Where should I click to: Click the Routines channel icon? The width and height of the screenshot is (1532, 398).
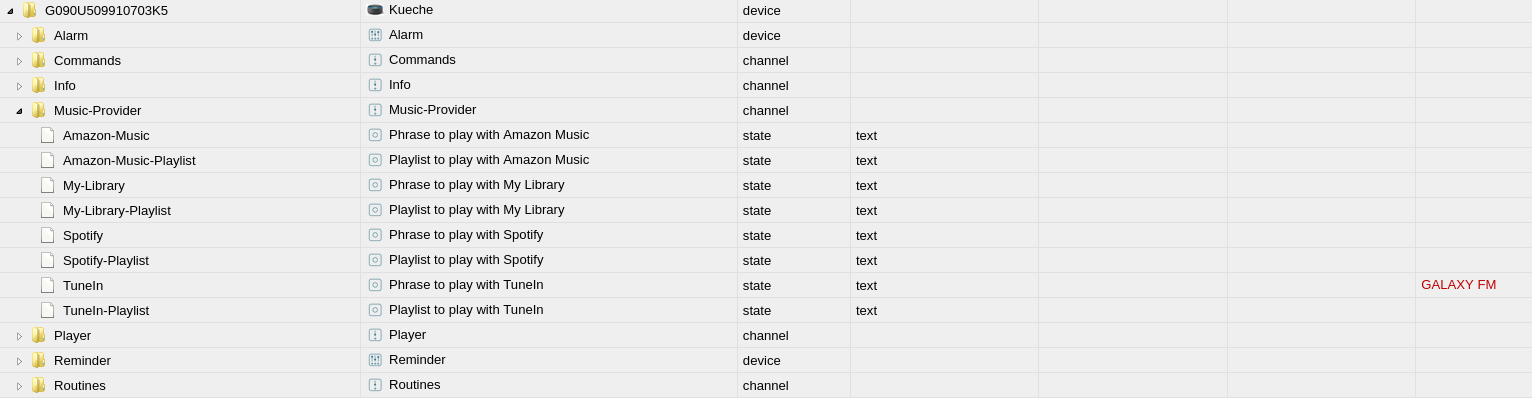point(375,385)
